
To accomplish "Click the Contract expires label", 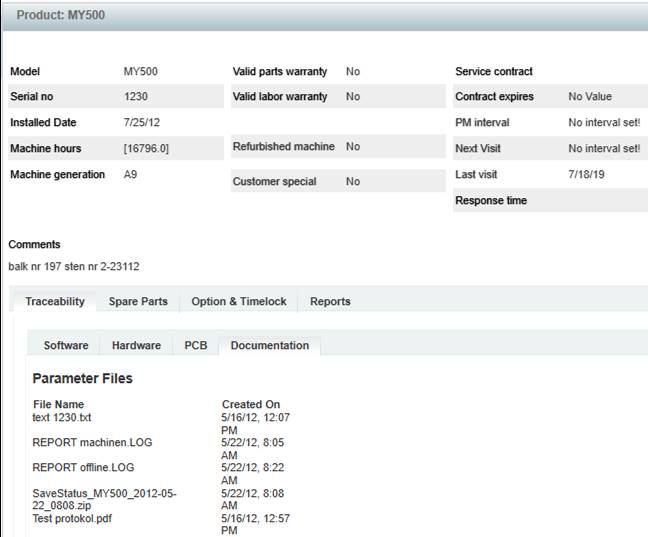I will 494,96.
